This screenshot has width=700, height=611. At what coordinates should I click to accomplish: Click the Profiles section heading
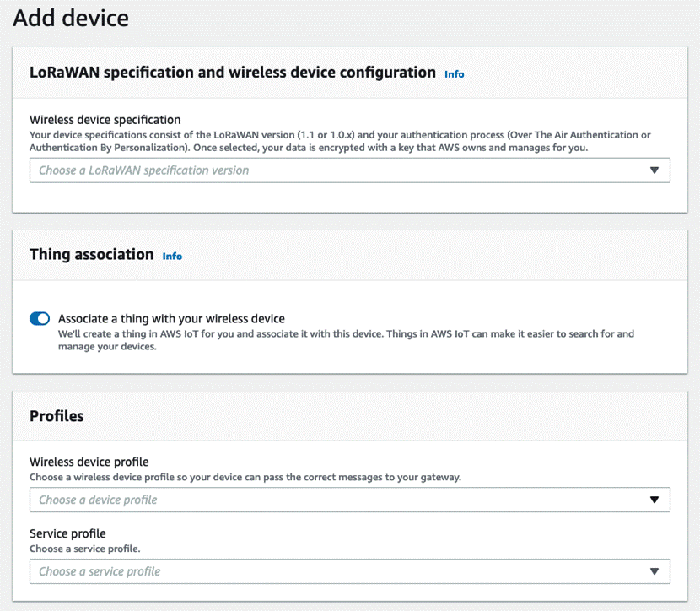point(56,416)
